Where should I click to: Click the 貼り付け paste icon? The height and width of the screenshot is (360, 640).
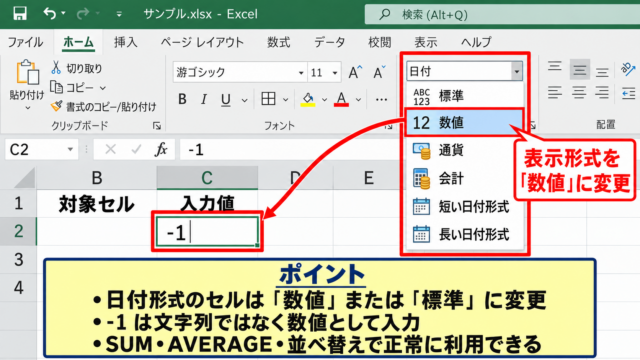point(27,73)
